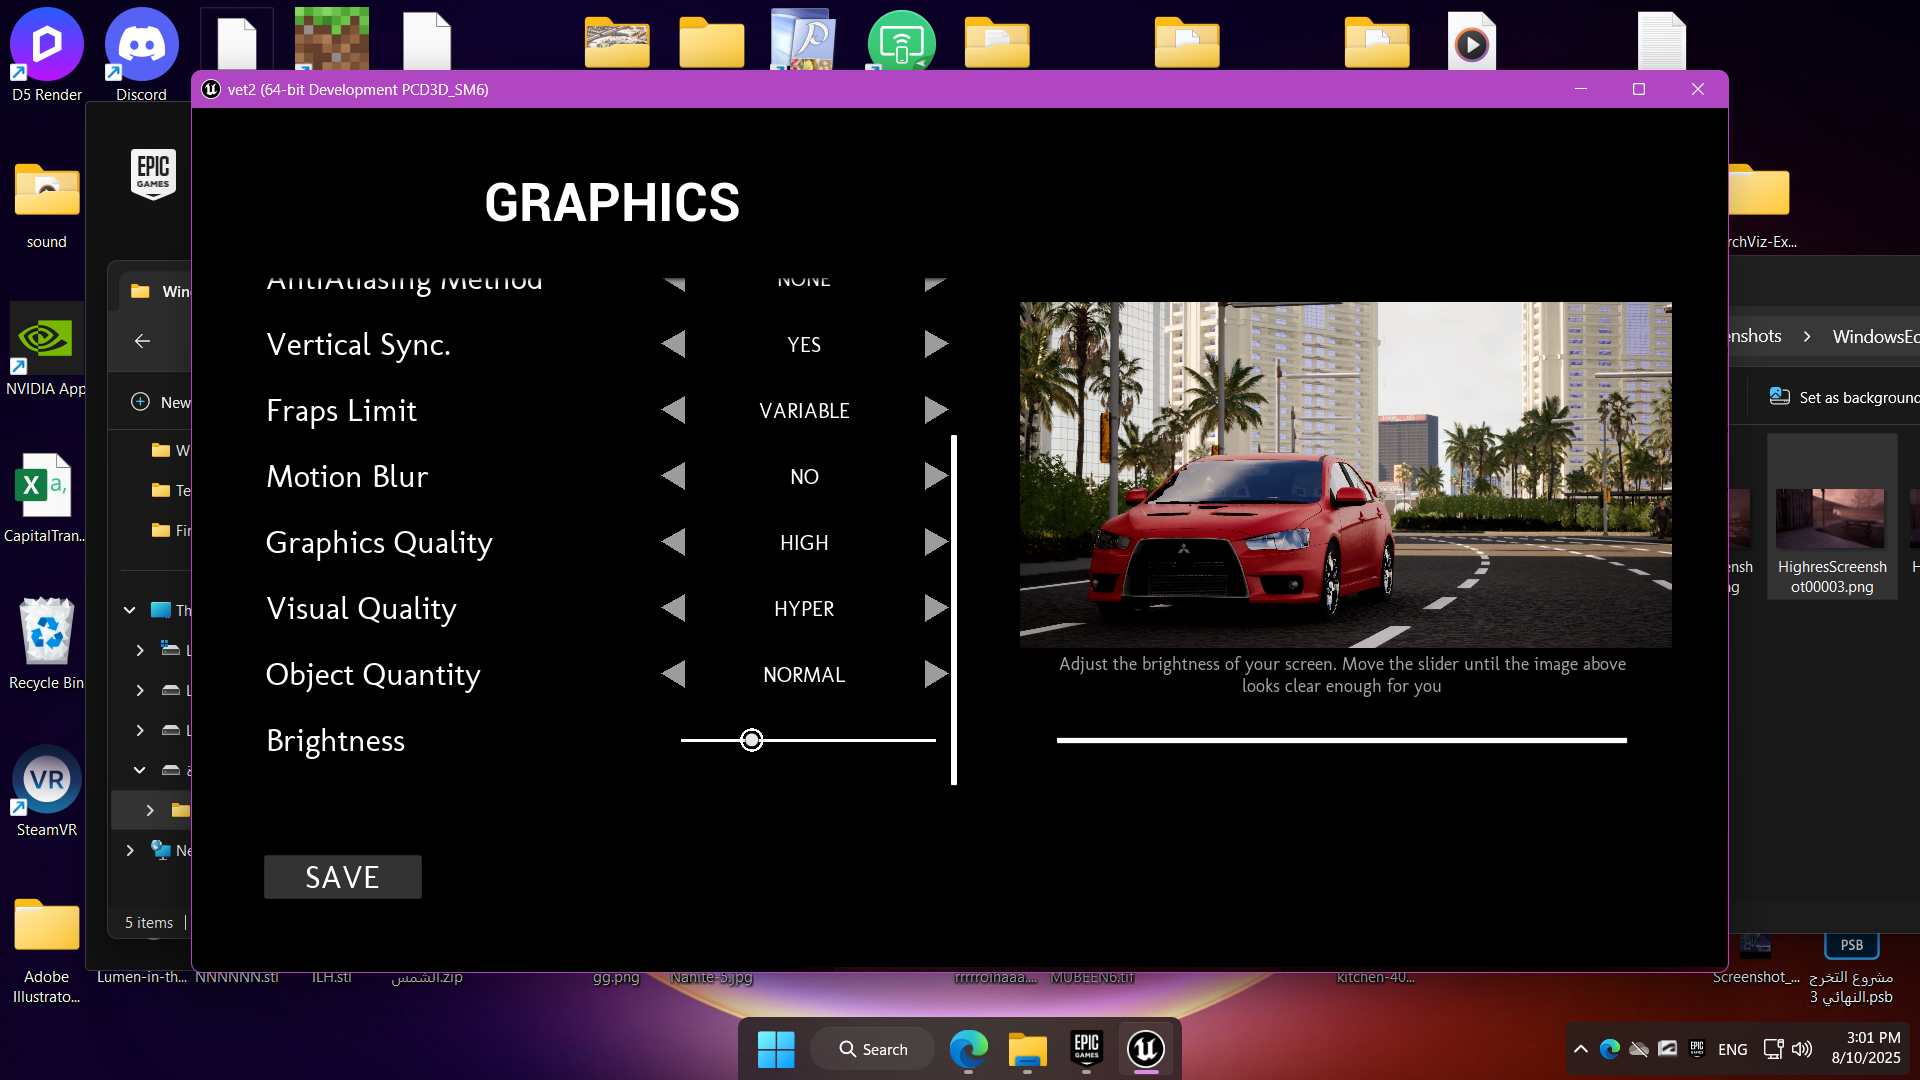Toggle Motion Blur with right arrow
Viewport: 1920px width, 1080px height.
[935, 477]
